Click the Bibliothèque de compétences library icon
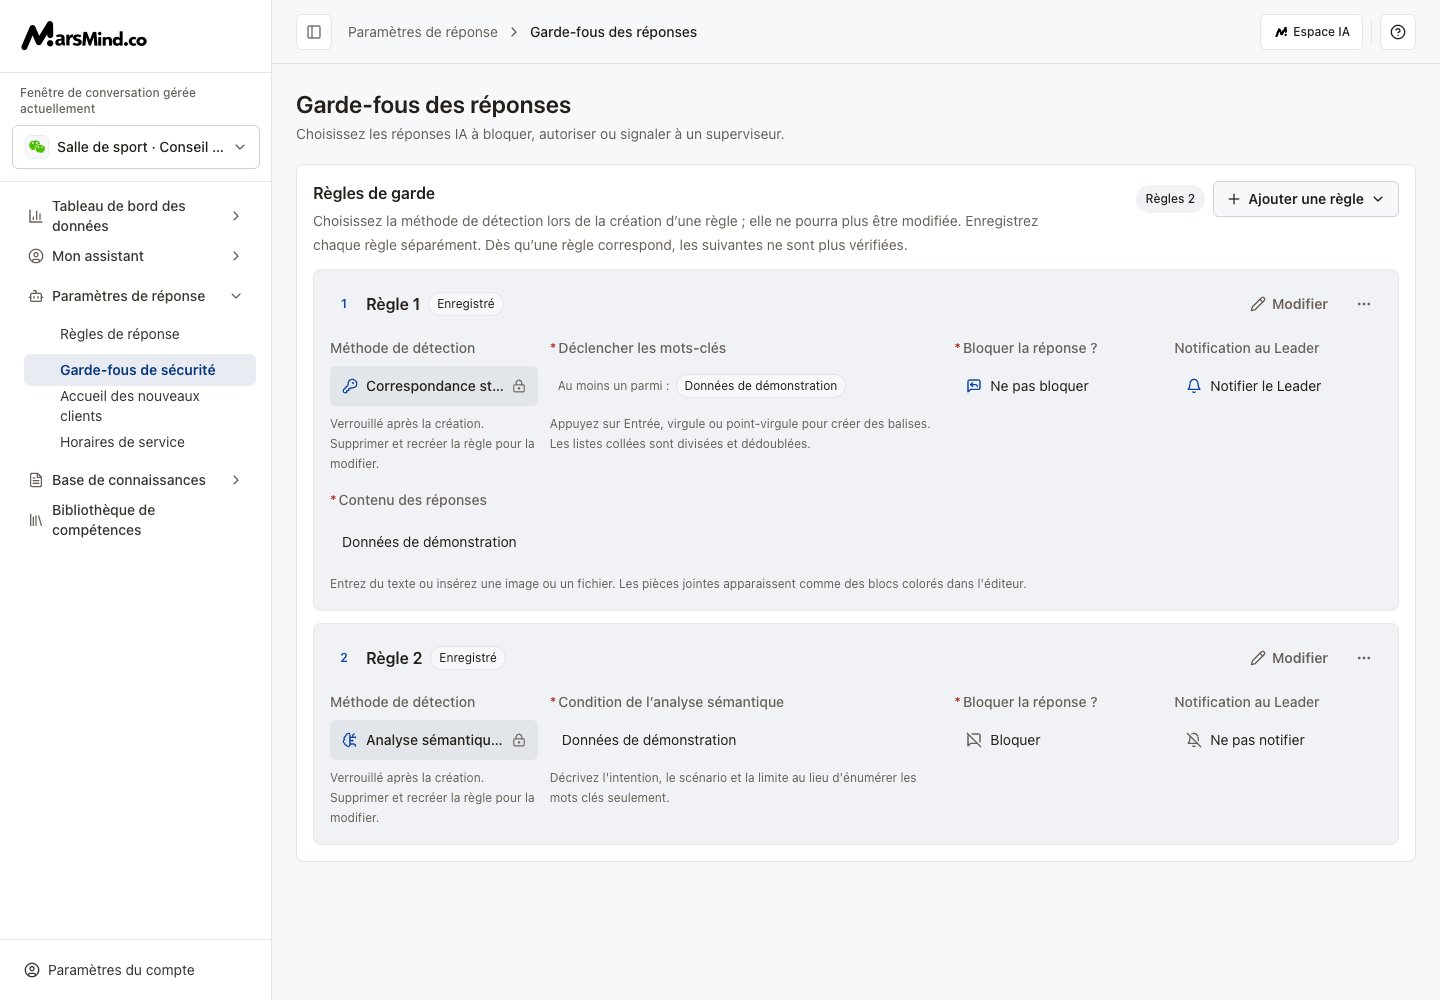The width and height of the screenshot is (1440, 1000). pos(36,520)
